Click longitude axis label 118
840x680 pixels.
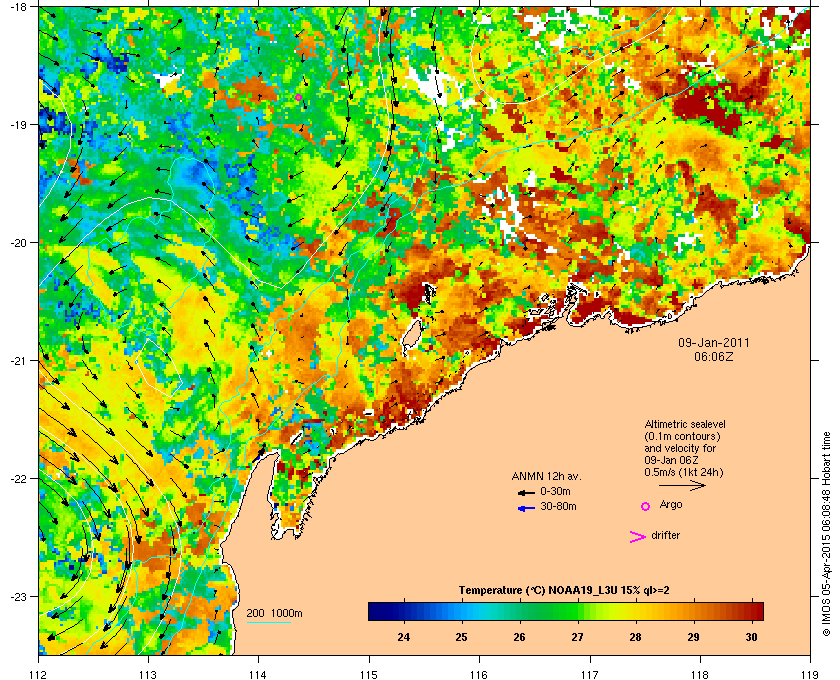[700, 674]
